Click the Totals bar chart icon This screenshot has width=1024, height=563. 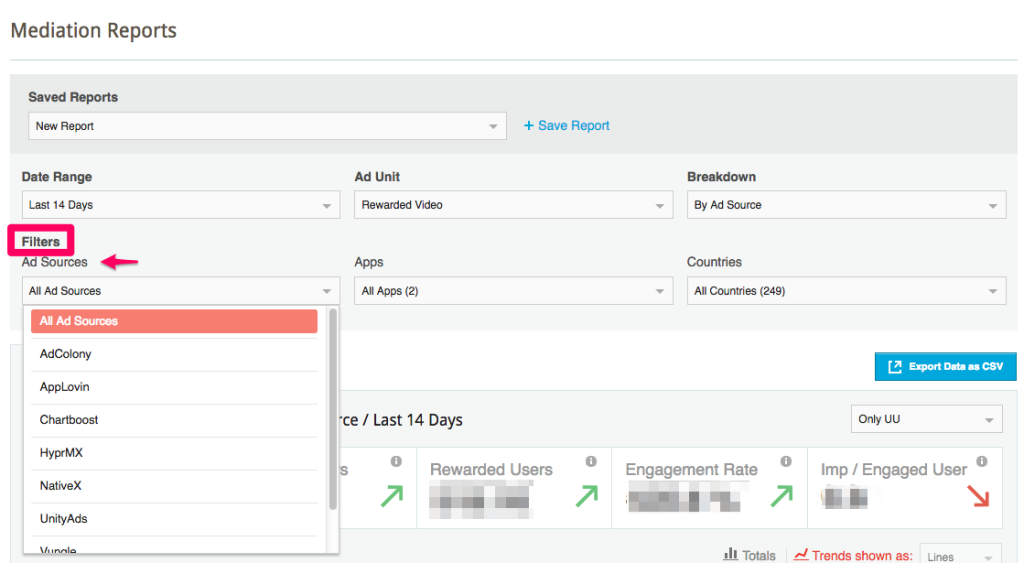click(x=730, y=554)
